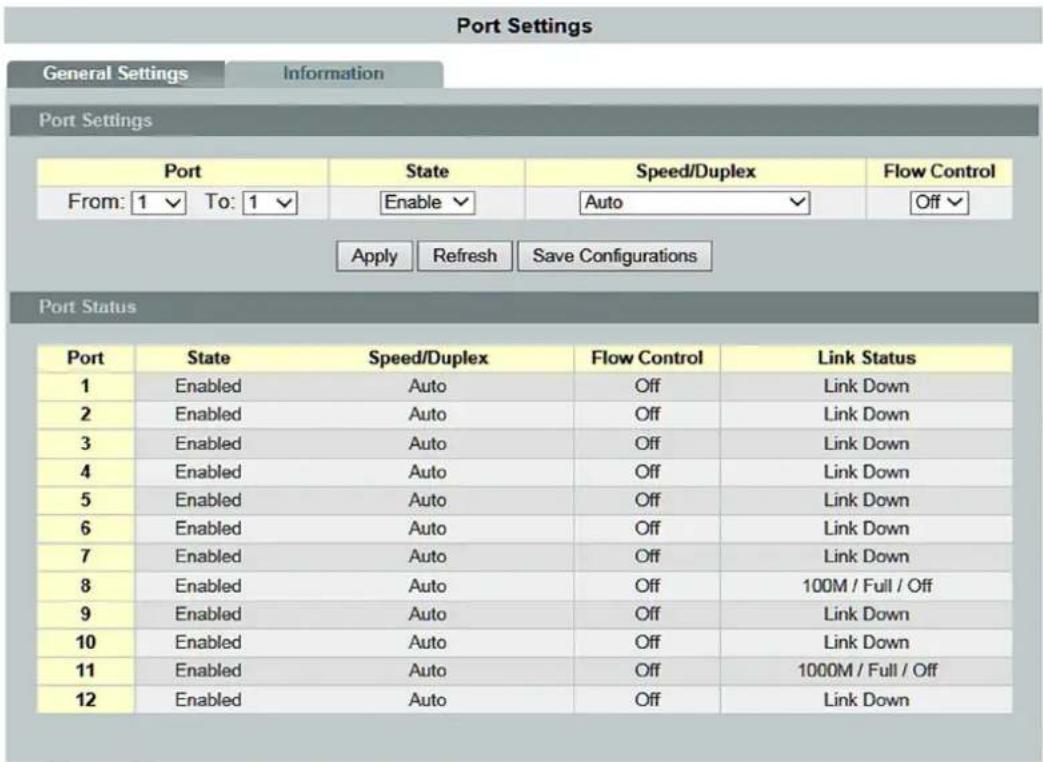Click Link Down status of port 1
The width and height of the screenshot is (1043, 762).
click(867, 386)
